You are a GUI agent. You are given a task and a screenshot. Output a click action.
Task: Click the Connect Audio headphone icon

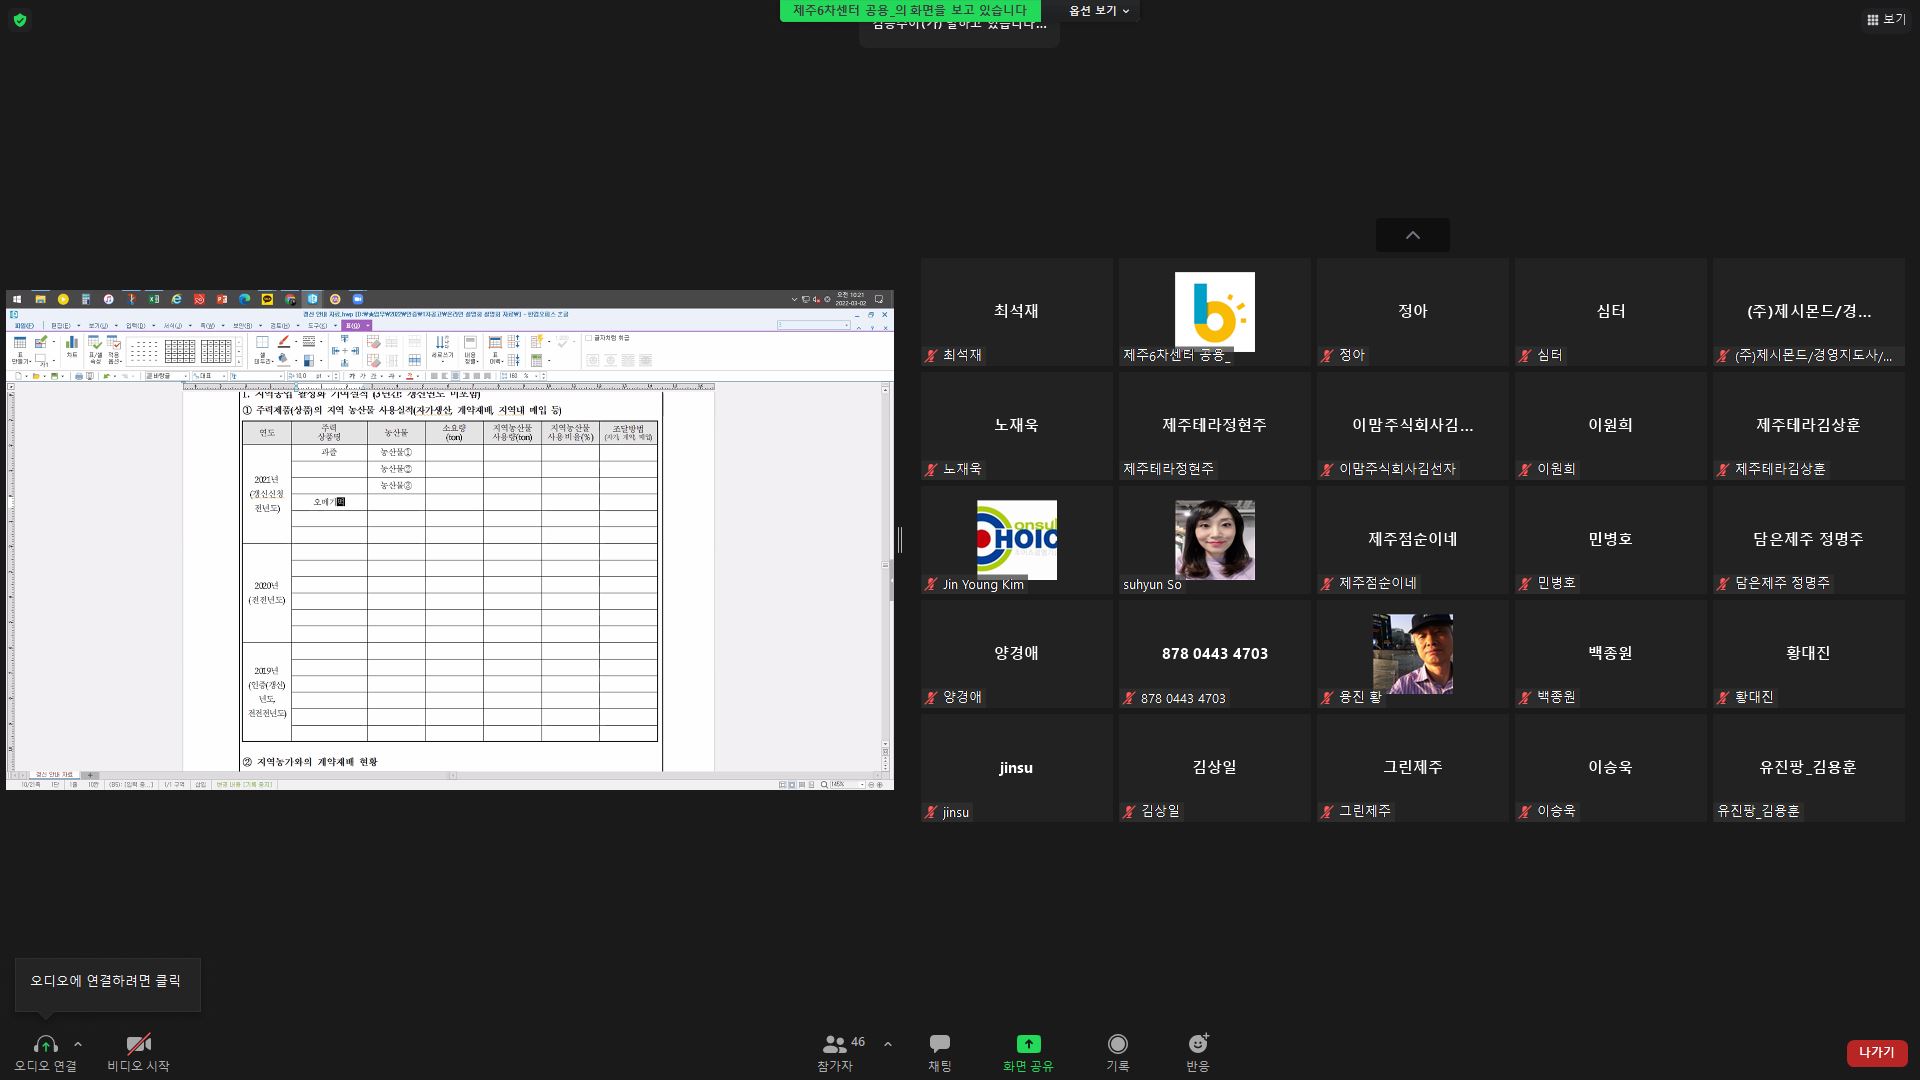click(x=45, y=1044)
